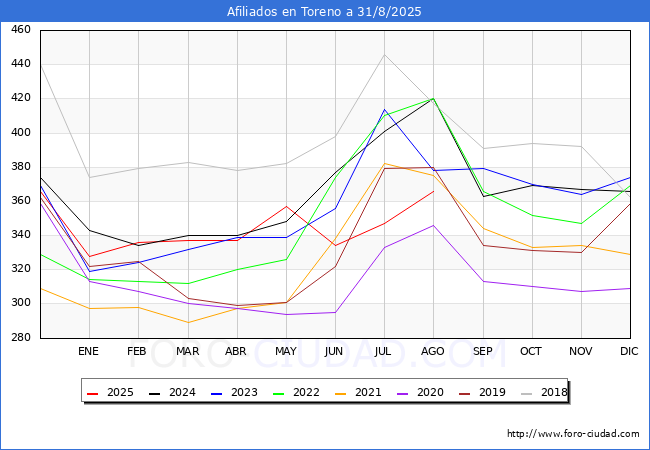Click the 460 y-axis value
The height and width of the screenshot is (450, 650).
coord(21,29)
